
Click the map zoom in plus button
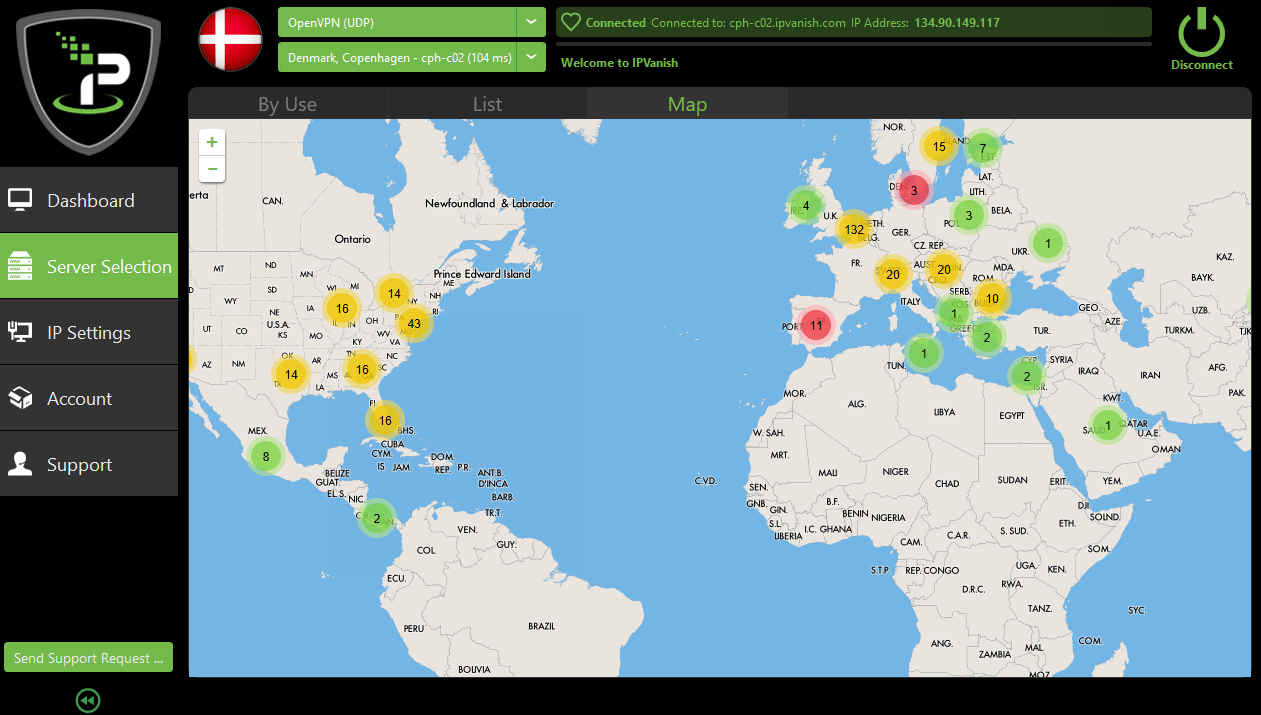[212, 143]
